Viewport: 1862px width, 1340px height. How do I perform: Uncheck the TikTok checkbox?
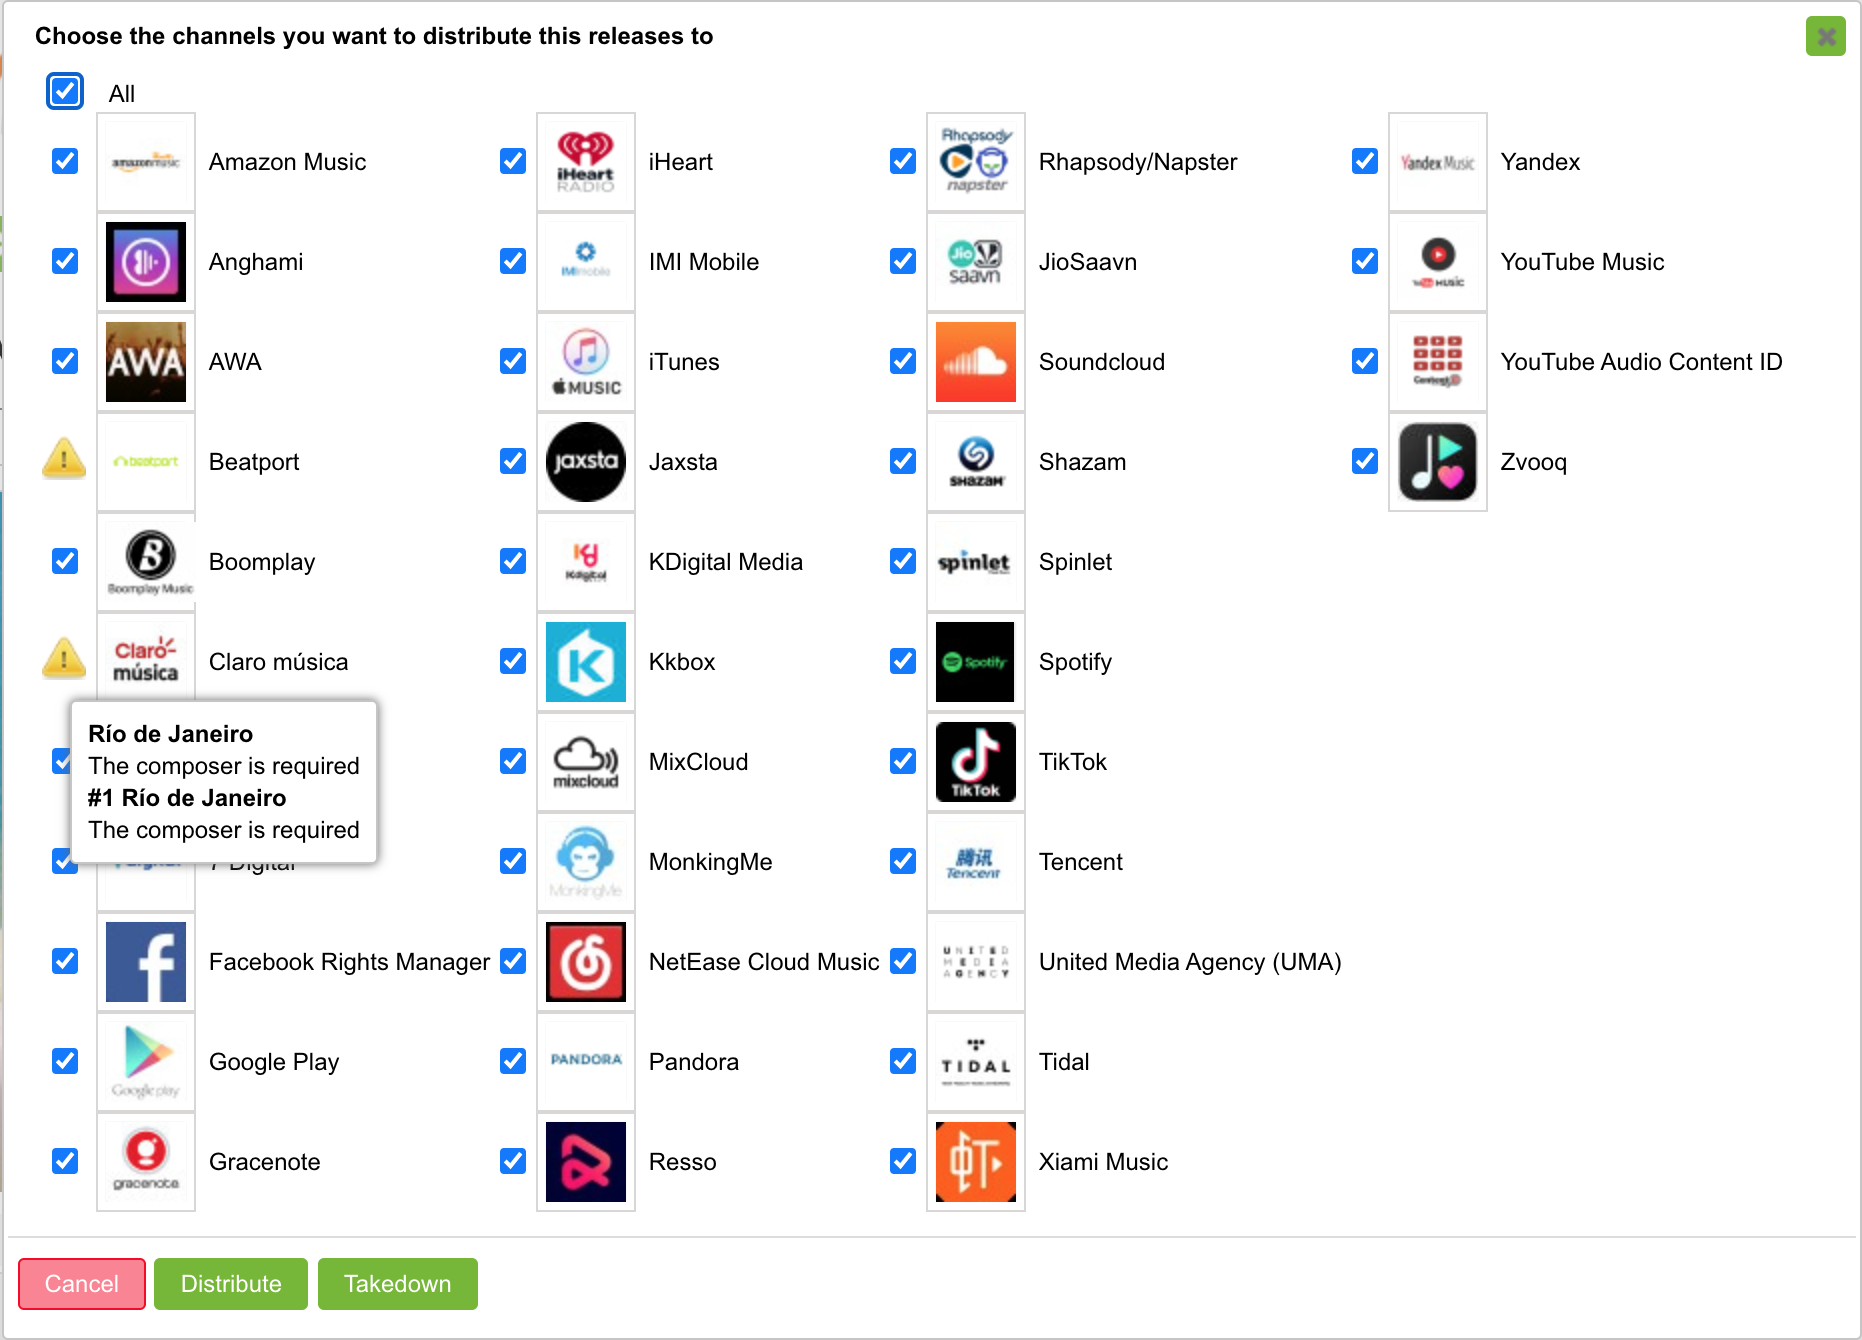(903, 761)
